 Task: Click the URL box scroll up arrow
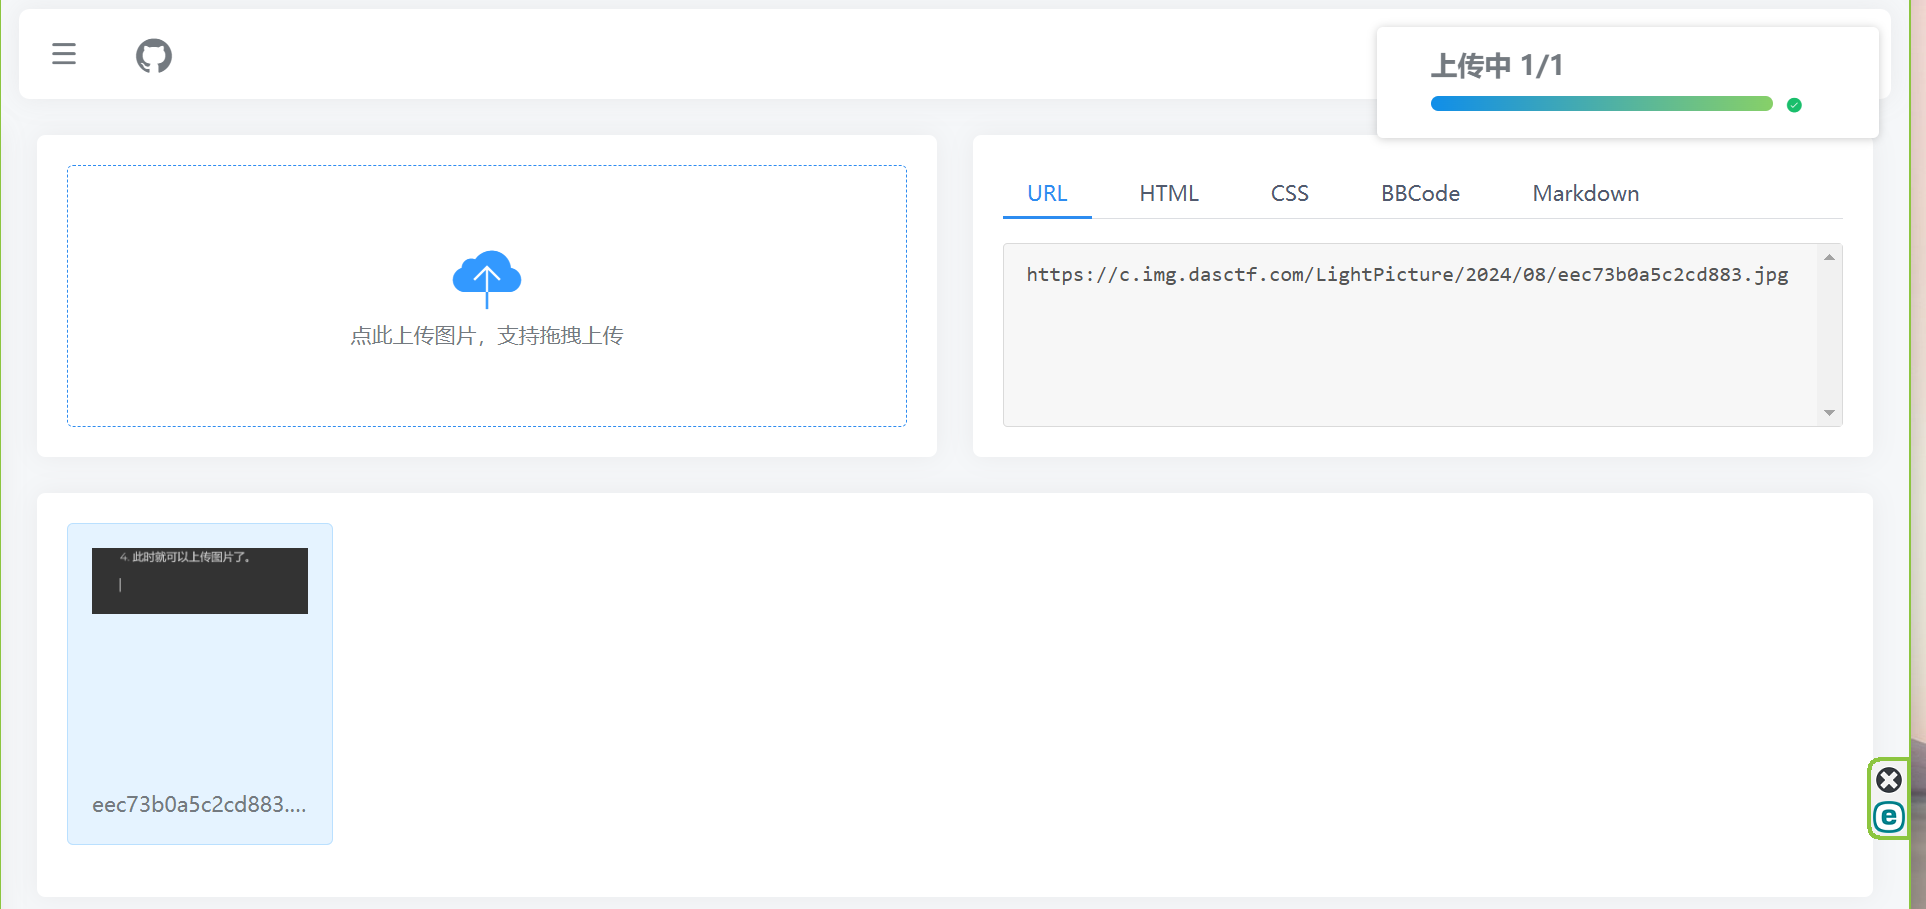tap(1829, 258)
